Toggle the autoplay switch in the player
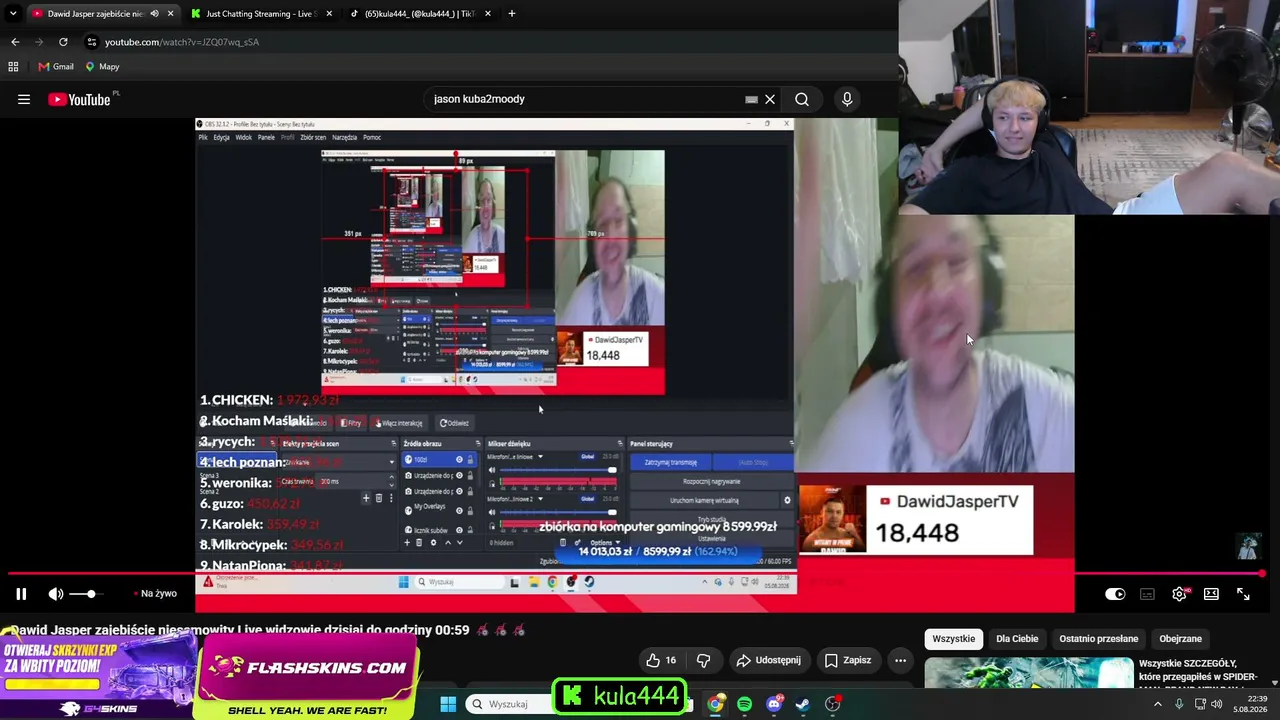This screenshot has height=720, width=1280. pyautogui.click(x=1115, y=594)
